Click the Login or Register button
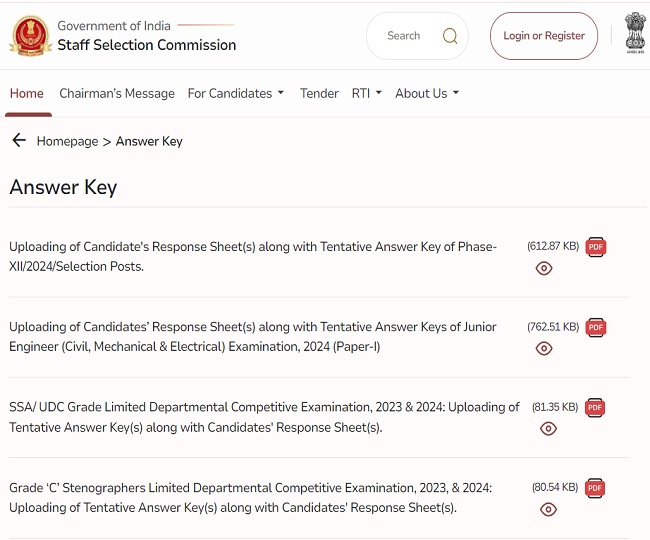This screenshot has width=650, height=540. pyautogui.click(x=544, y=36)
